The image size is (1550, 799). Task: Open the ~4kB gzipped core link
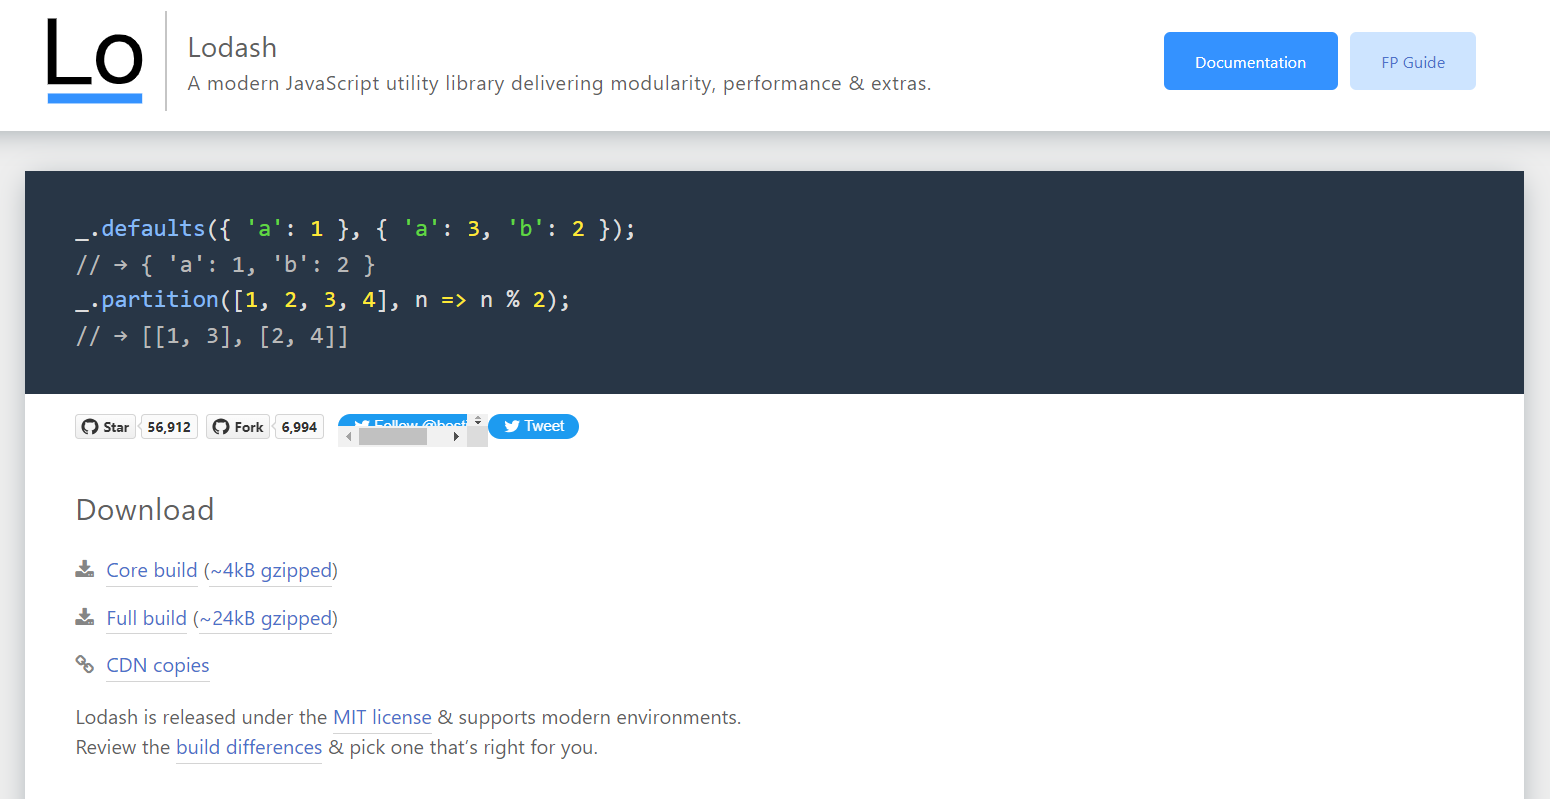pyautogui.click(x=271, y=570)
